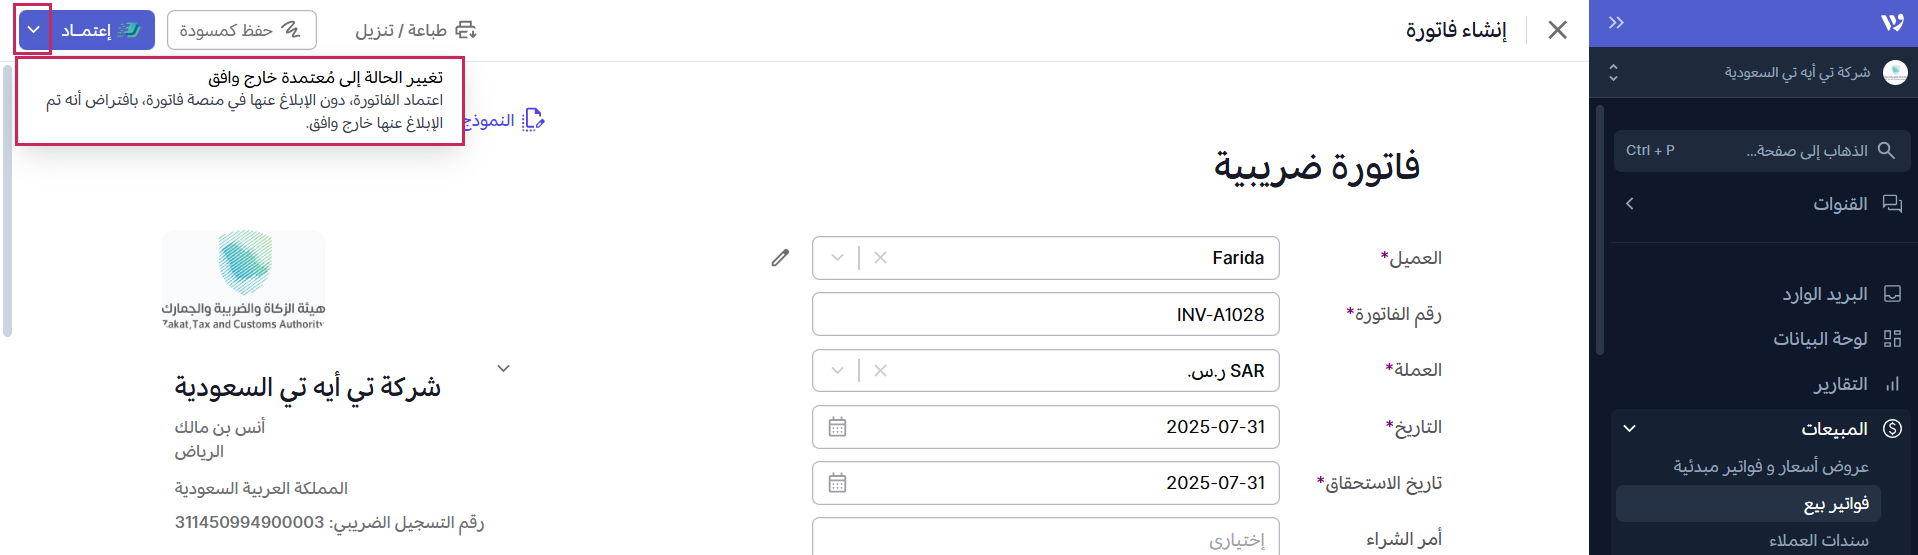
Task: Select فواتير بيع in the sidebar
Action: tap(1836, 504)
